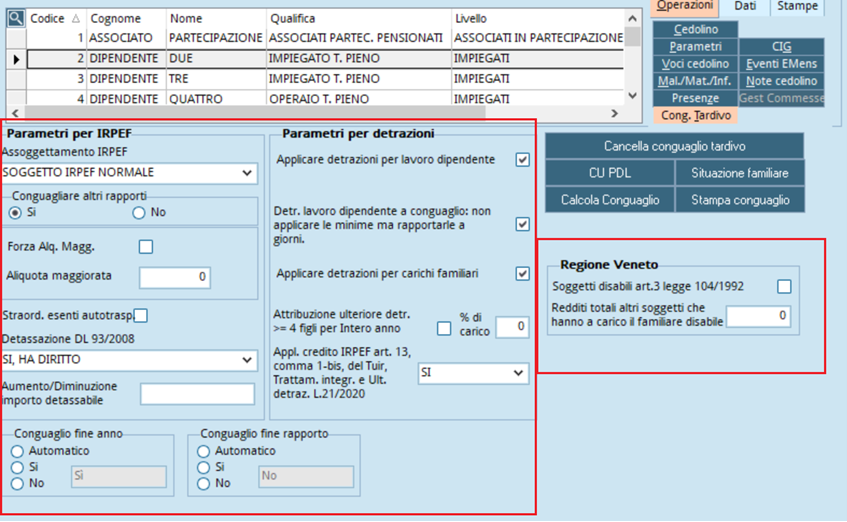The width and height of the screenshot is (847, 522).
Task: Toggle Straord. esenti autotrasp. checkbox
Action: pos(140,316)
